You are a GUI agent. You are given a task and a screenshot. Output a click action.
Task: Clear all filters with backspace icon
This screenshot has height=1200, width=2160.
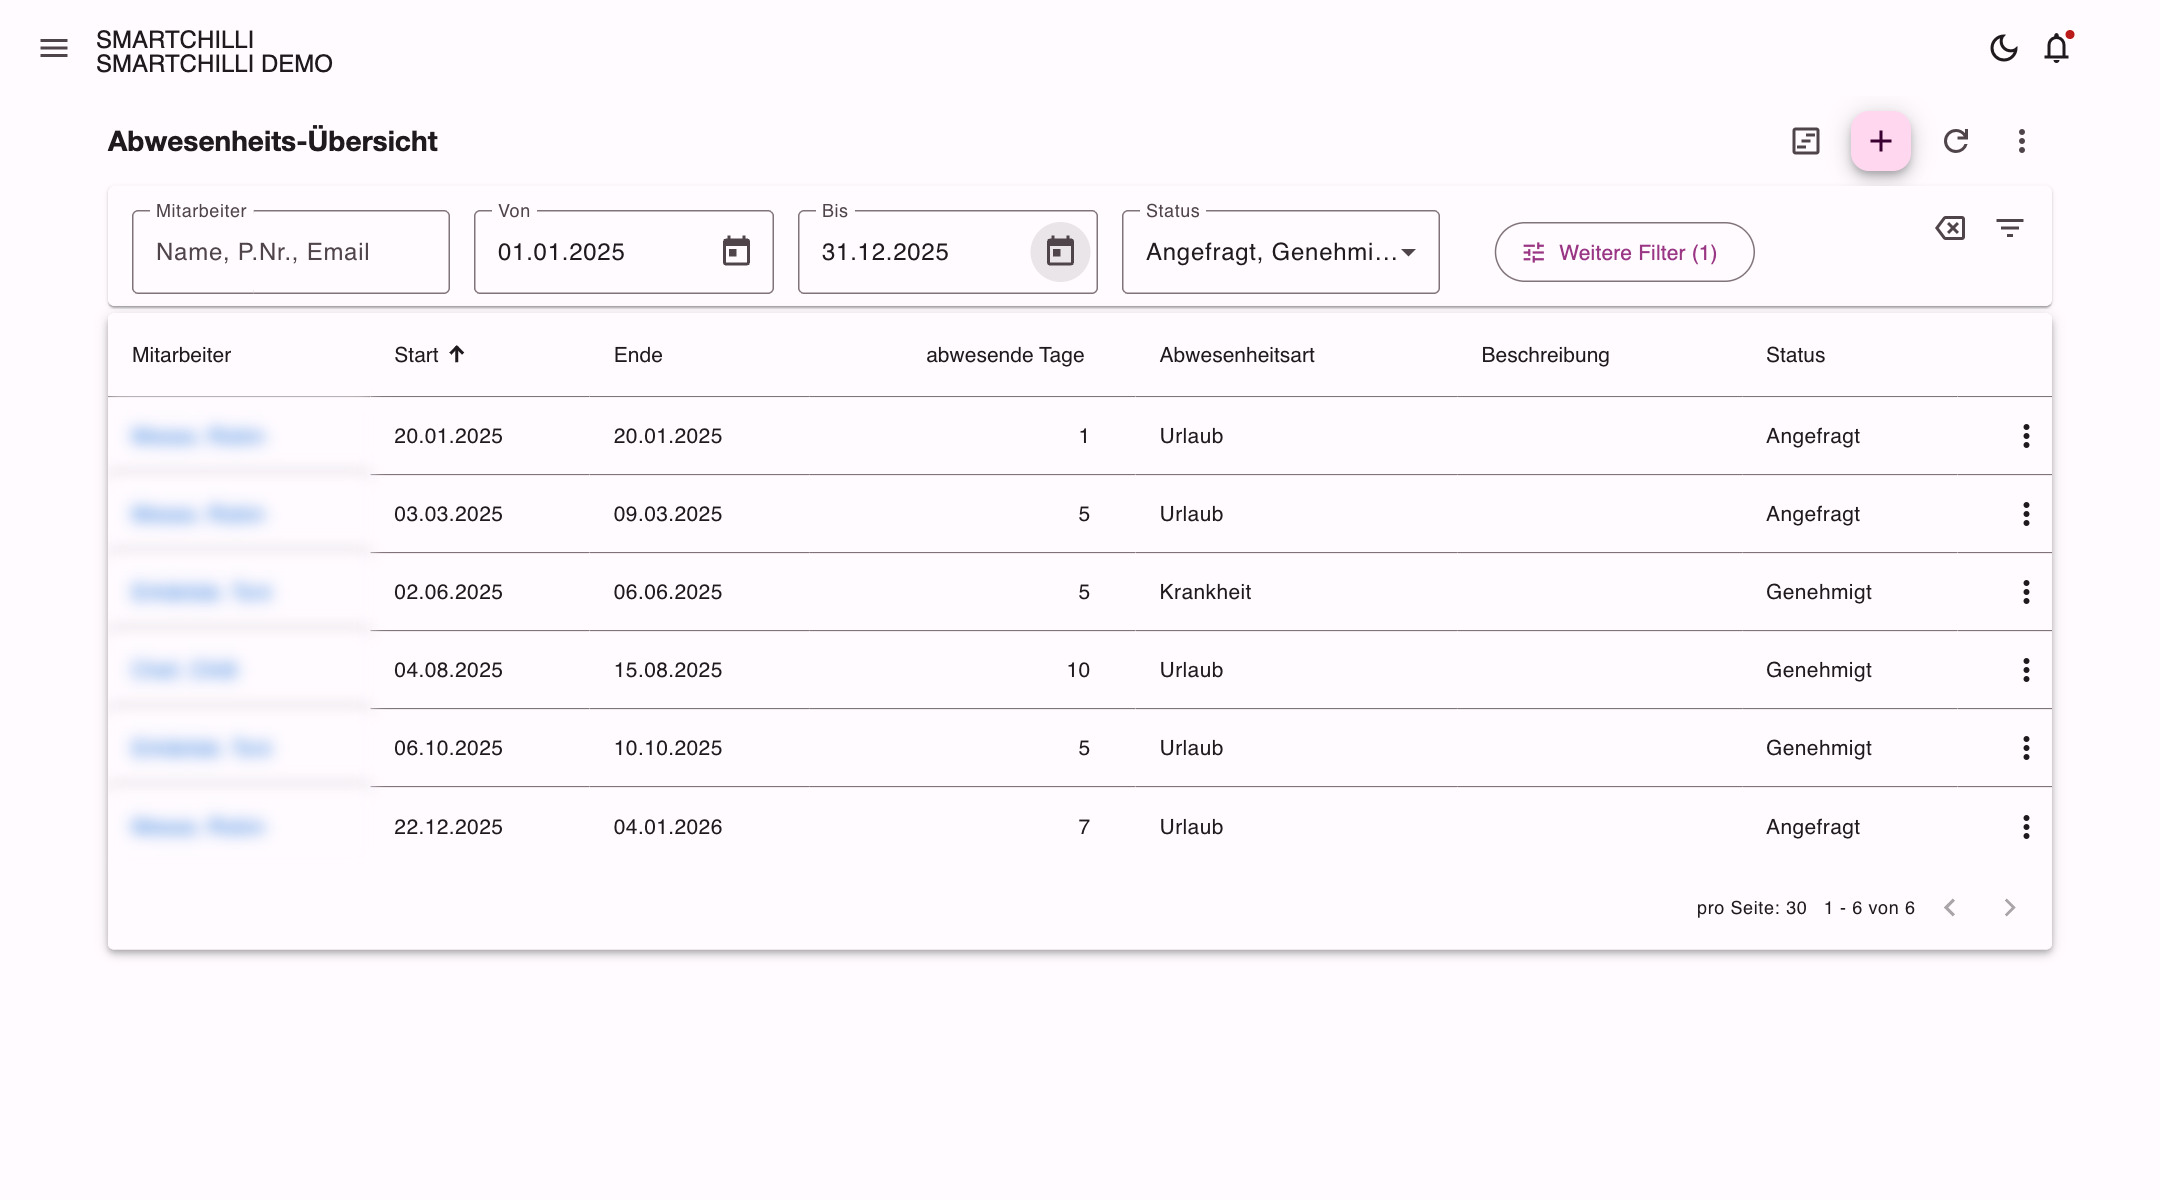pyautogui.click(x=1950, y=228)
